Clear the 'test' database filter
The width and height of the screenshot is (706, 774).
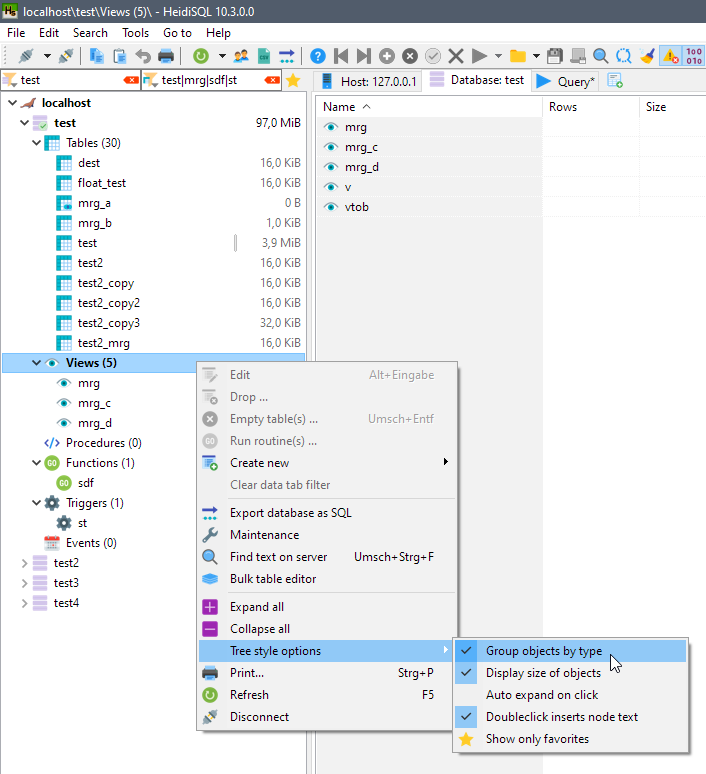point(131,80)
